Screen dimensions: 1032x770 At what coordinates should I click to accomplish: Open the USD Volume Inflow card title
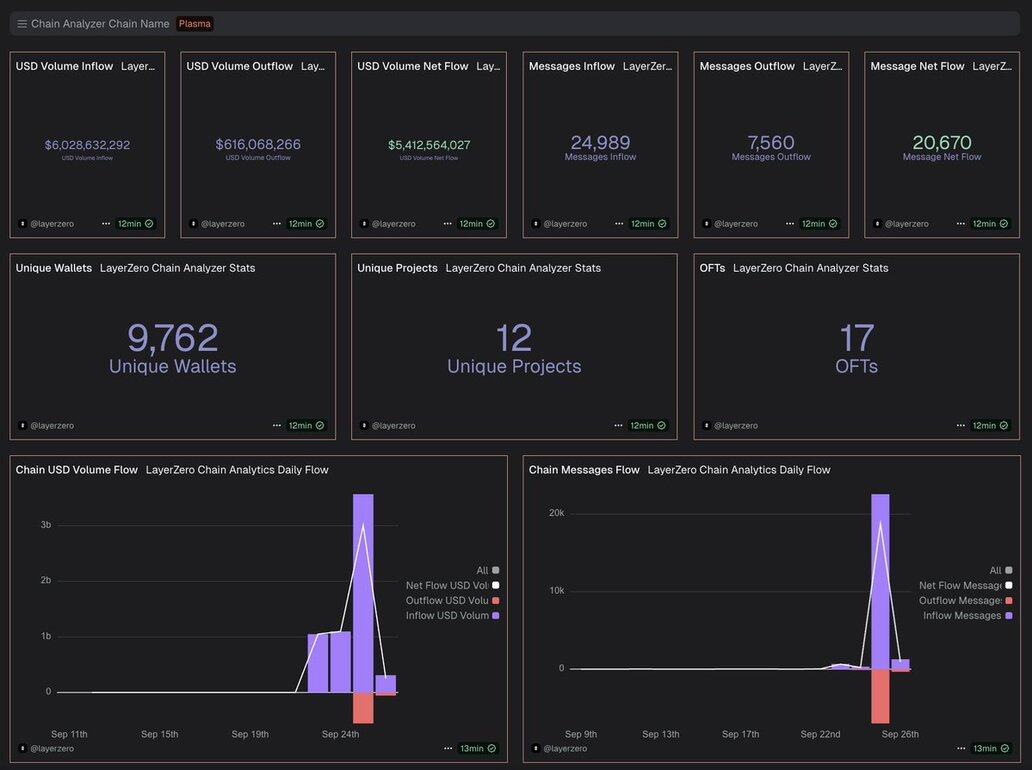coord(64,66)
